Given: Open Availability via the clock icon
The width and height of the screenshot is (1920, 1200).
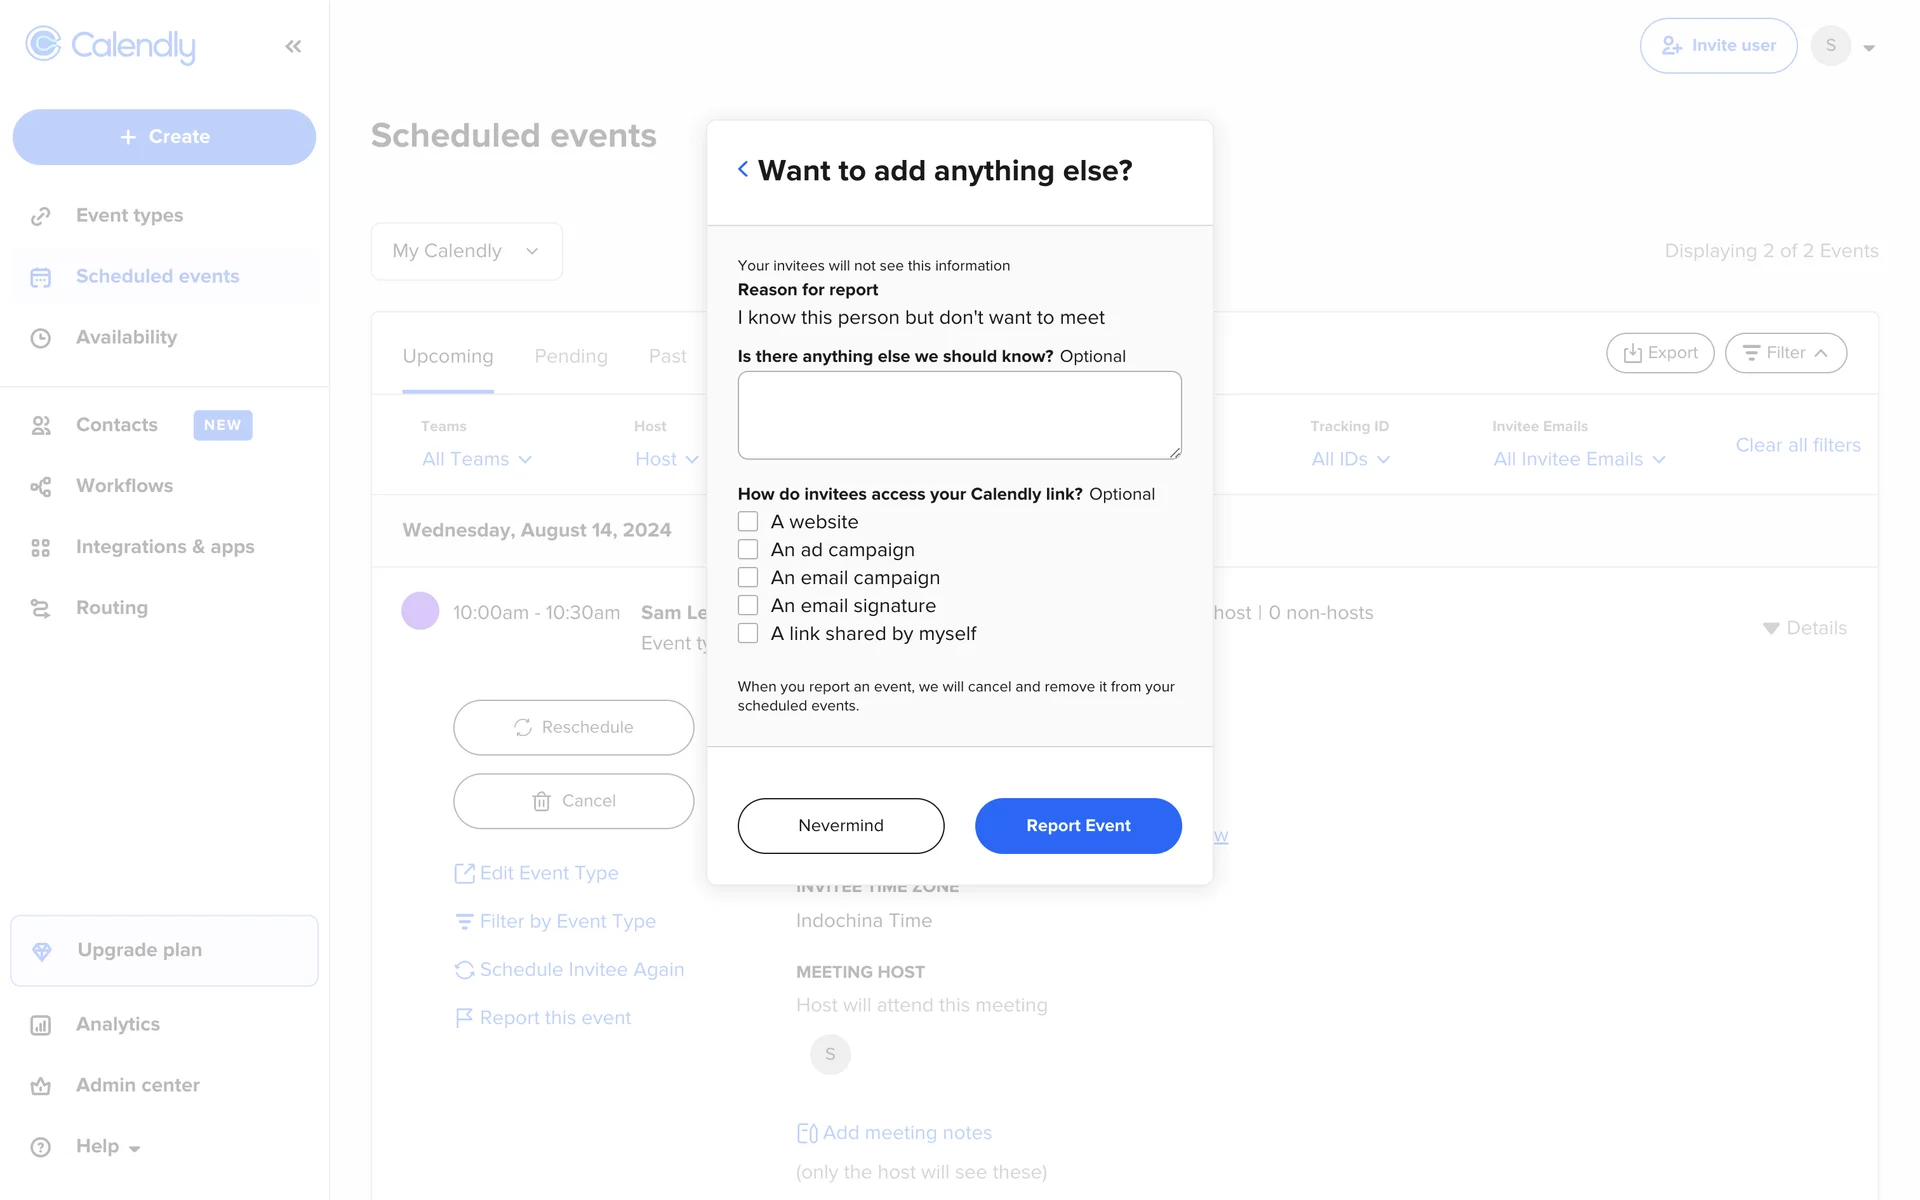Looking at the screenshot, I should coord(40,338).
